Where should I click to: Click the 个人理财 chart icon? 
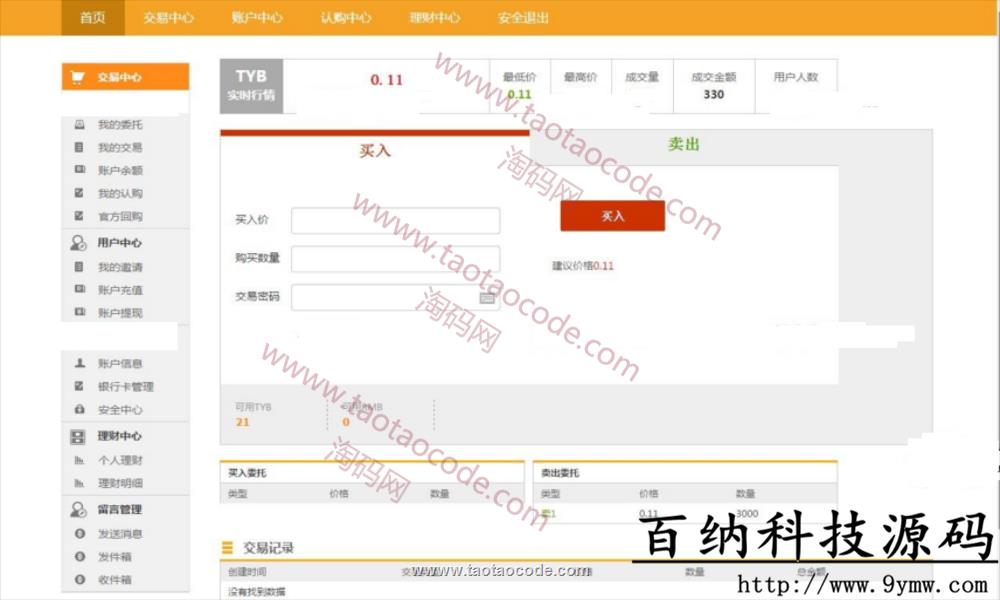(x=79, y=460)
